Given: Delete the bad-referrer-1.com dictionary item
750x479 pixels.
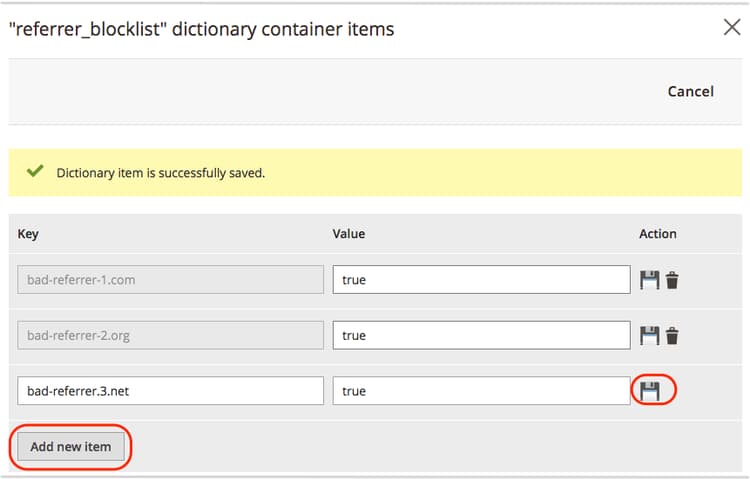Looking at the screenshot, I should pyautogui.click(x=672, y=280).
